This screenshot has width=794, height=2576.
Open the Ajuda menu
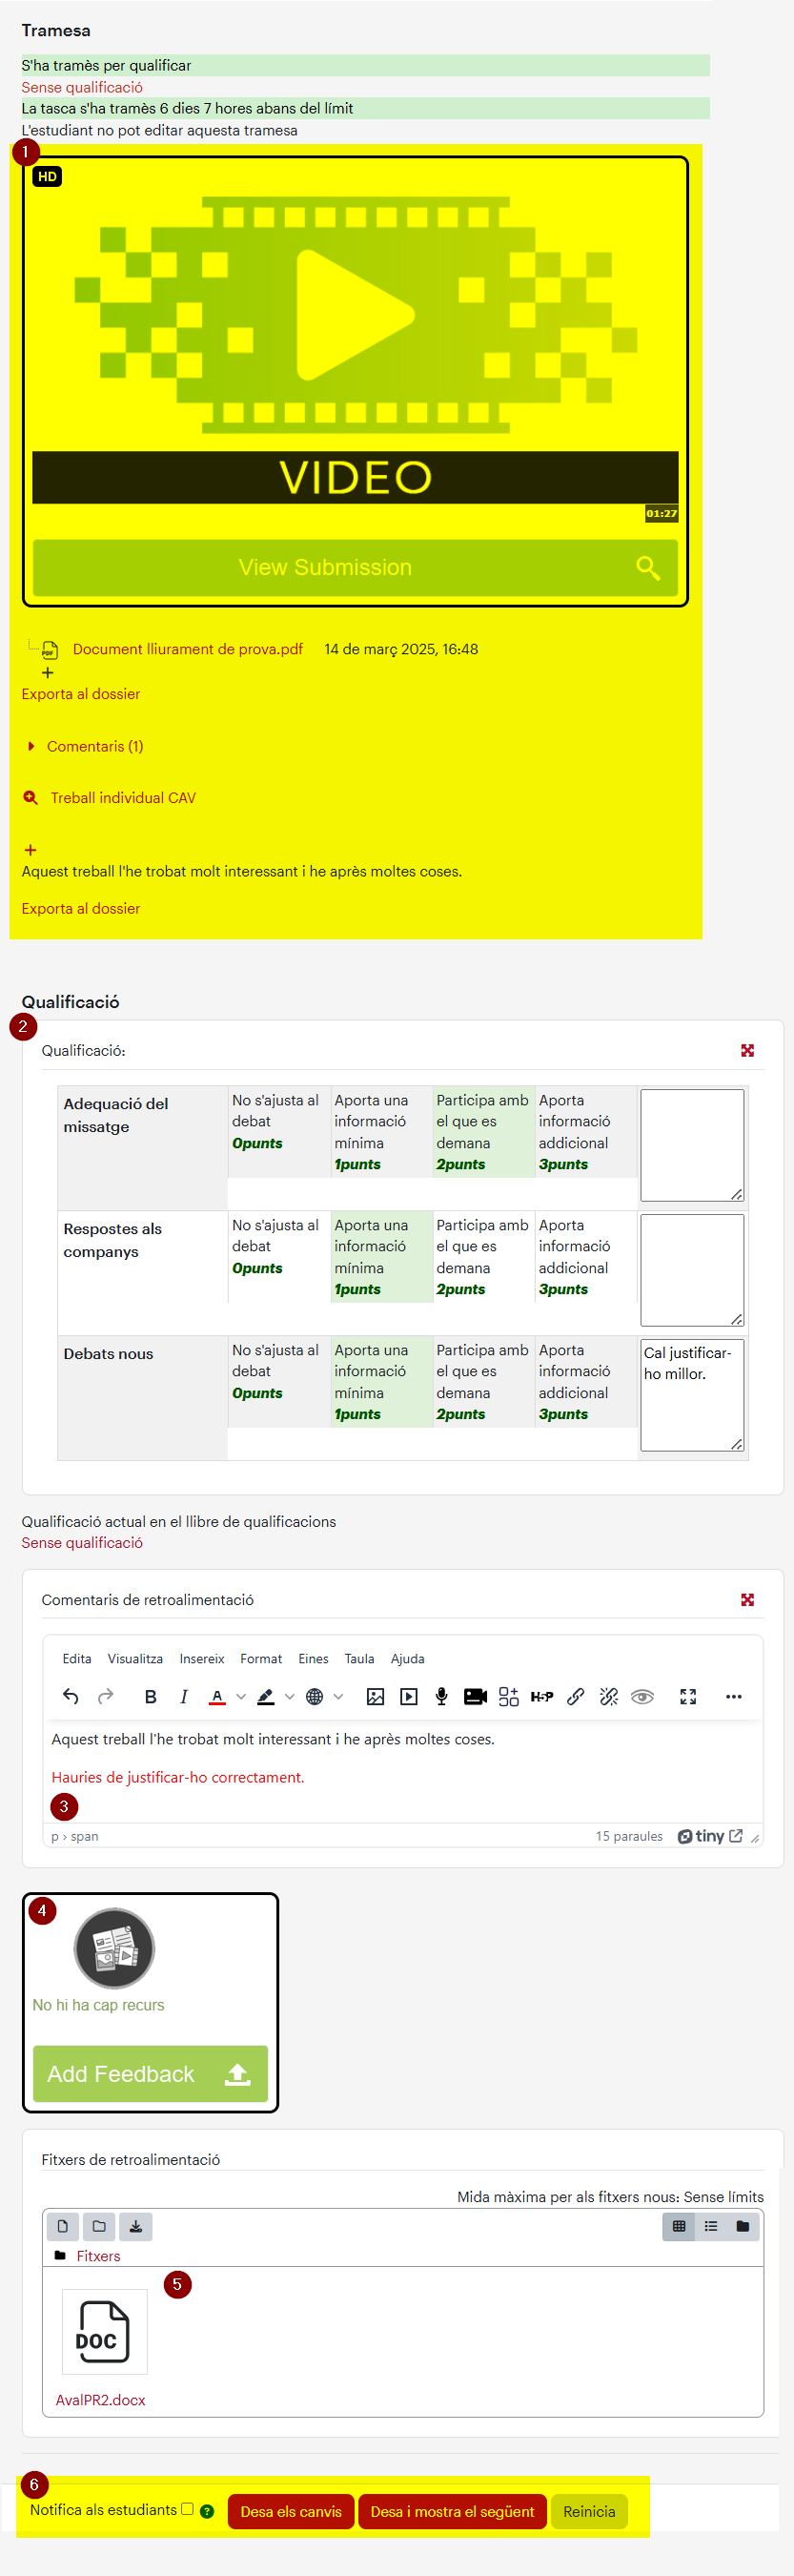(407, 1658)
